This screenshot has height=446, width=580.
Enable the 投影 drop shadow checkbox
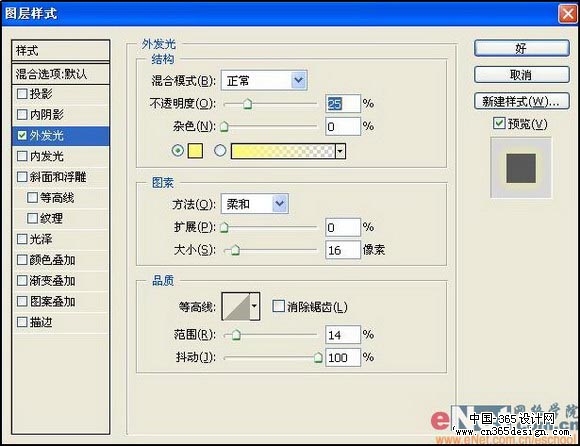[22, 94]
